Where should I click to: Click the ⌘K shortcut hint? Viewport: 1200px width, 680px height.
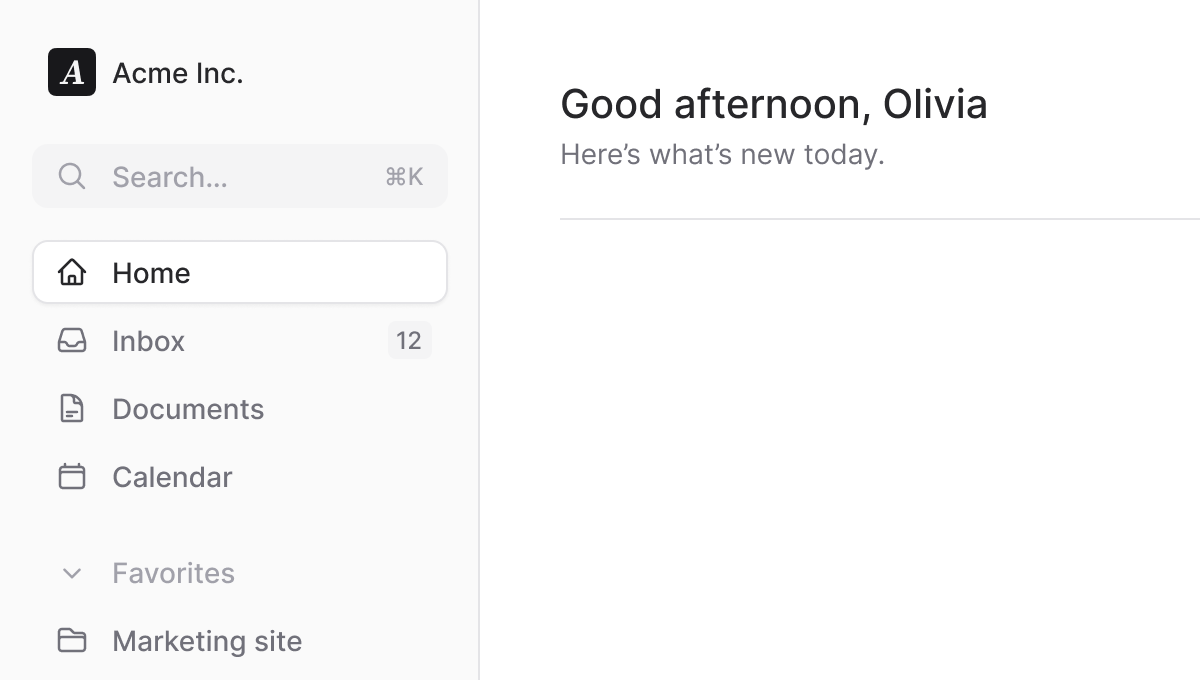click(x=404, y=177)
